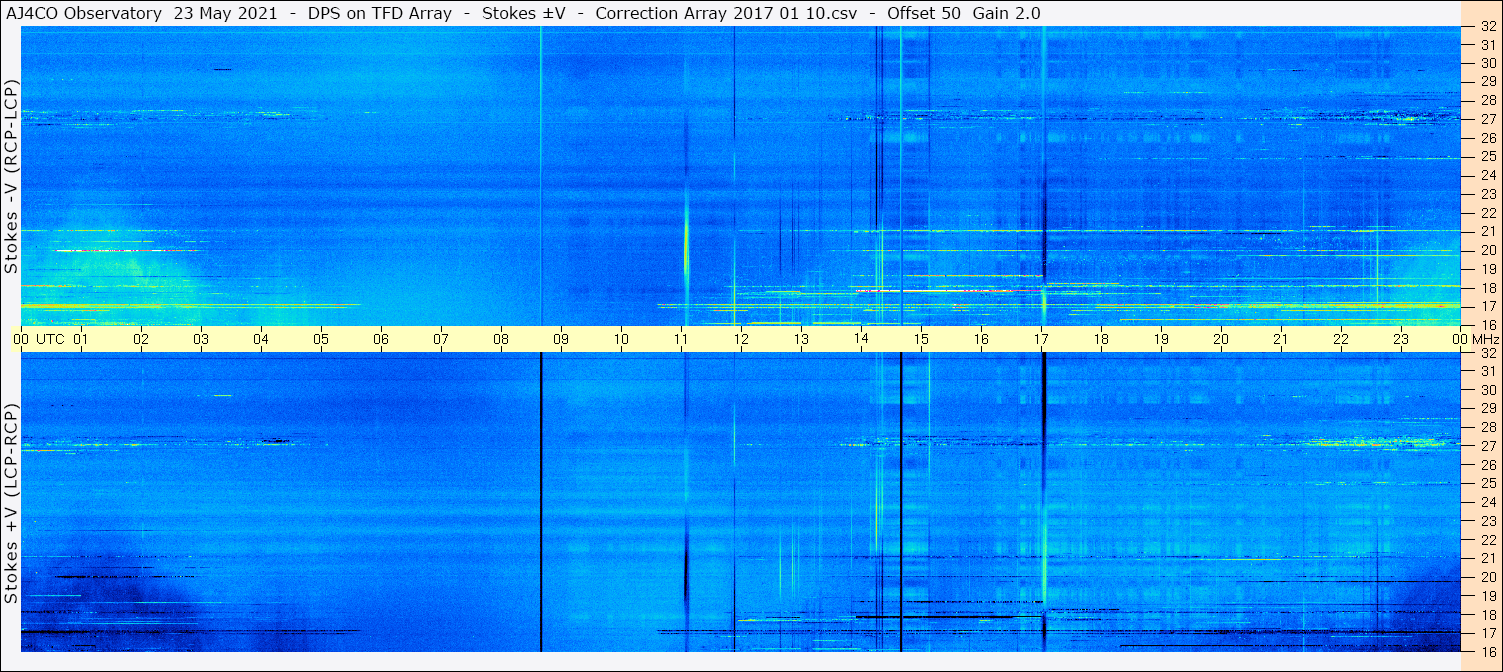Image resolution: width=1503 pixels, height=672 pixels.
Task: Click the 05 UTC hour label
Action: tap(321, 339)
